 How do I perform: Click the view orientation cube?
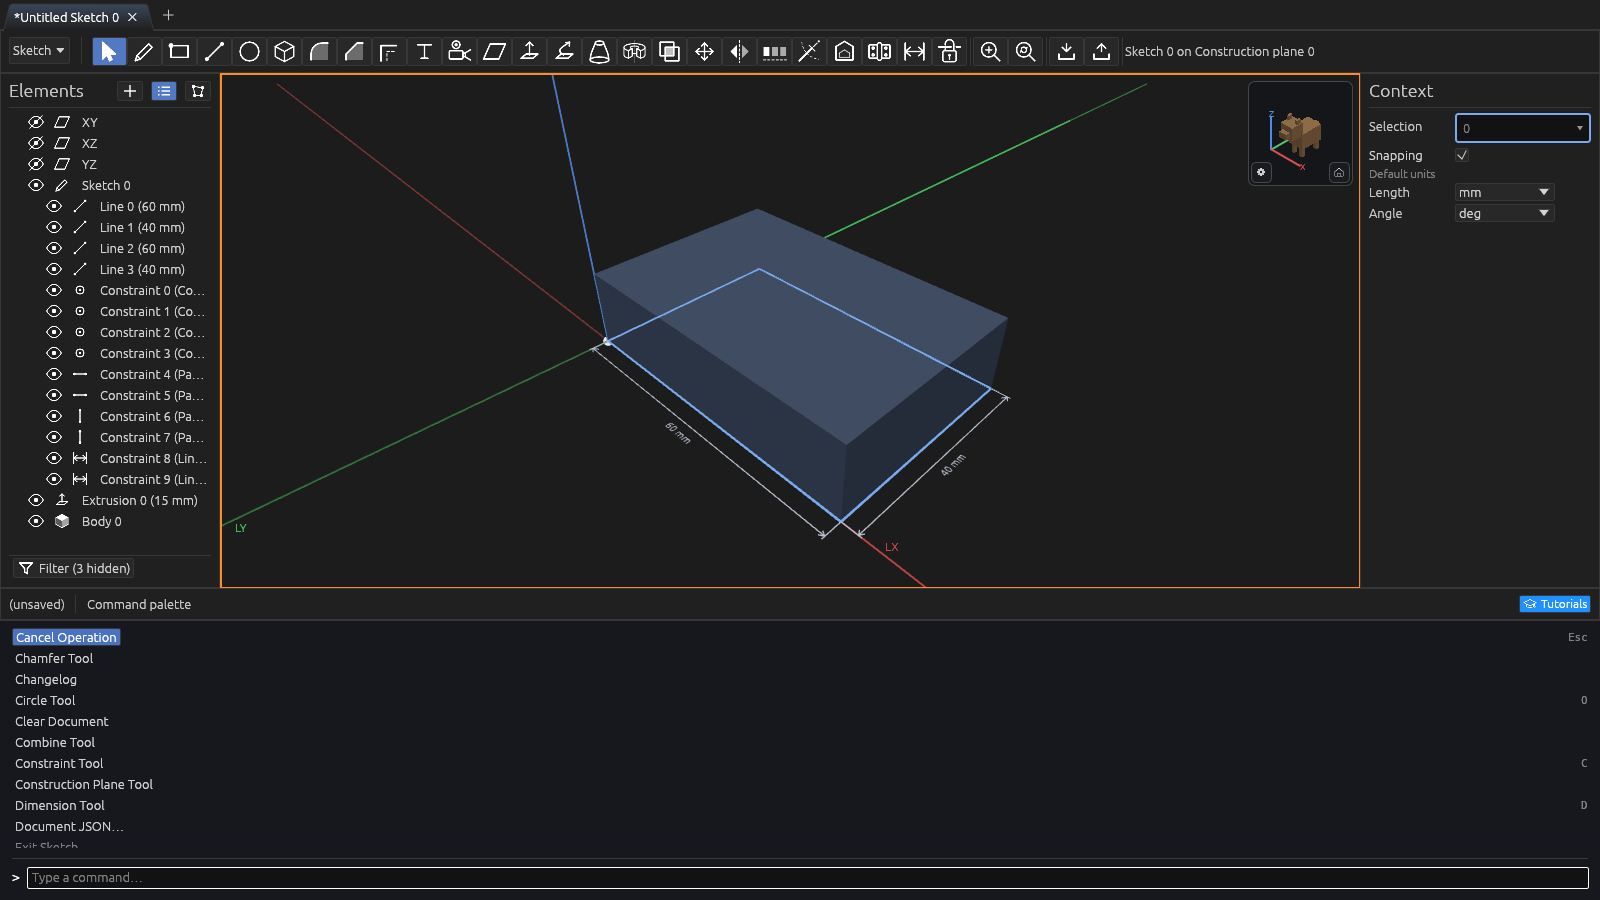point(1299,132)
